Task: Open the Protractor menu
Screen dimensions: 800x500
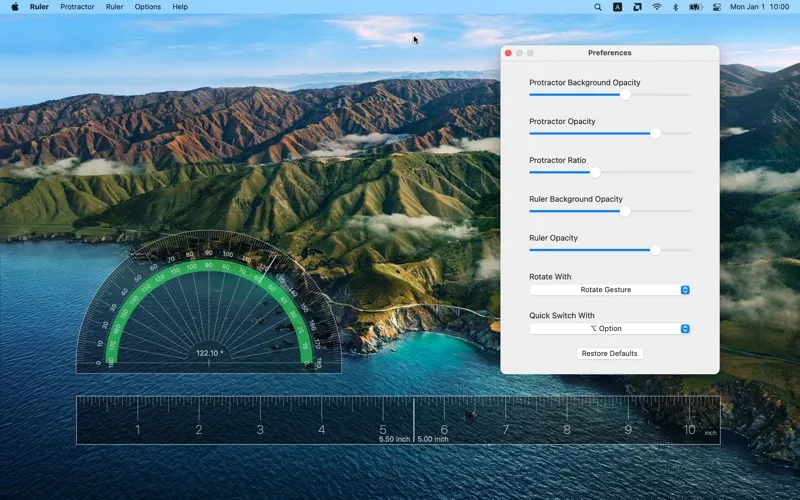Action: [77, 7]
